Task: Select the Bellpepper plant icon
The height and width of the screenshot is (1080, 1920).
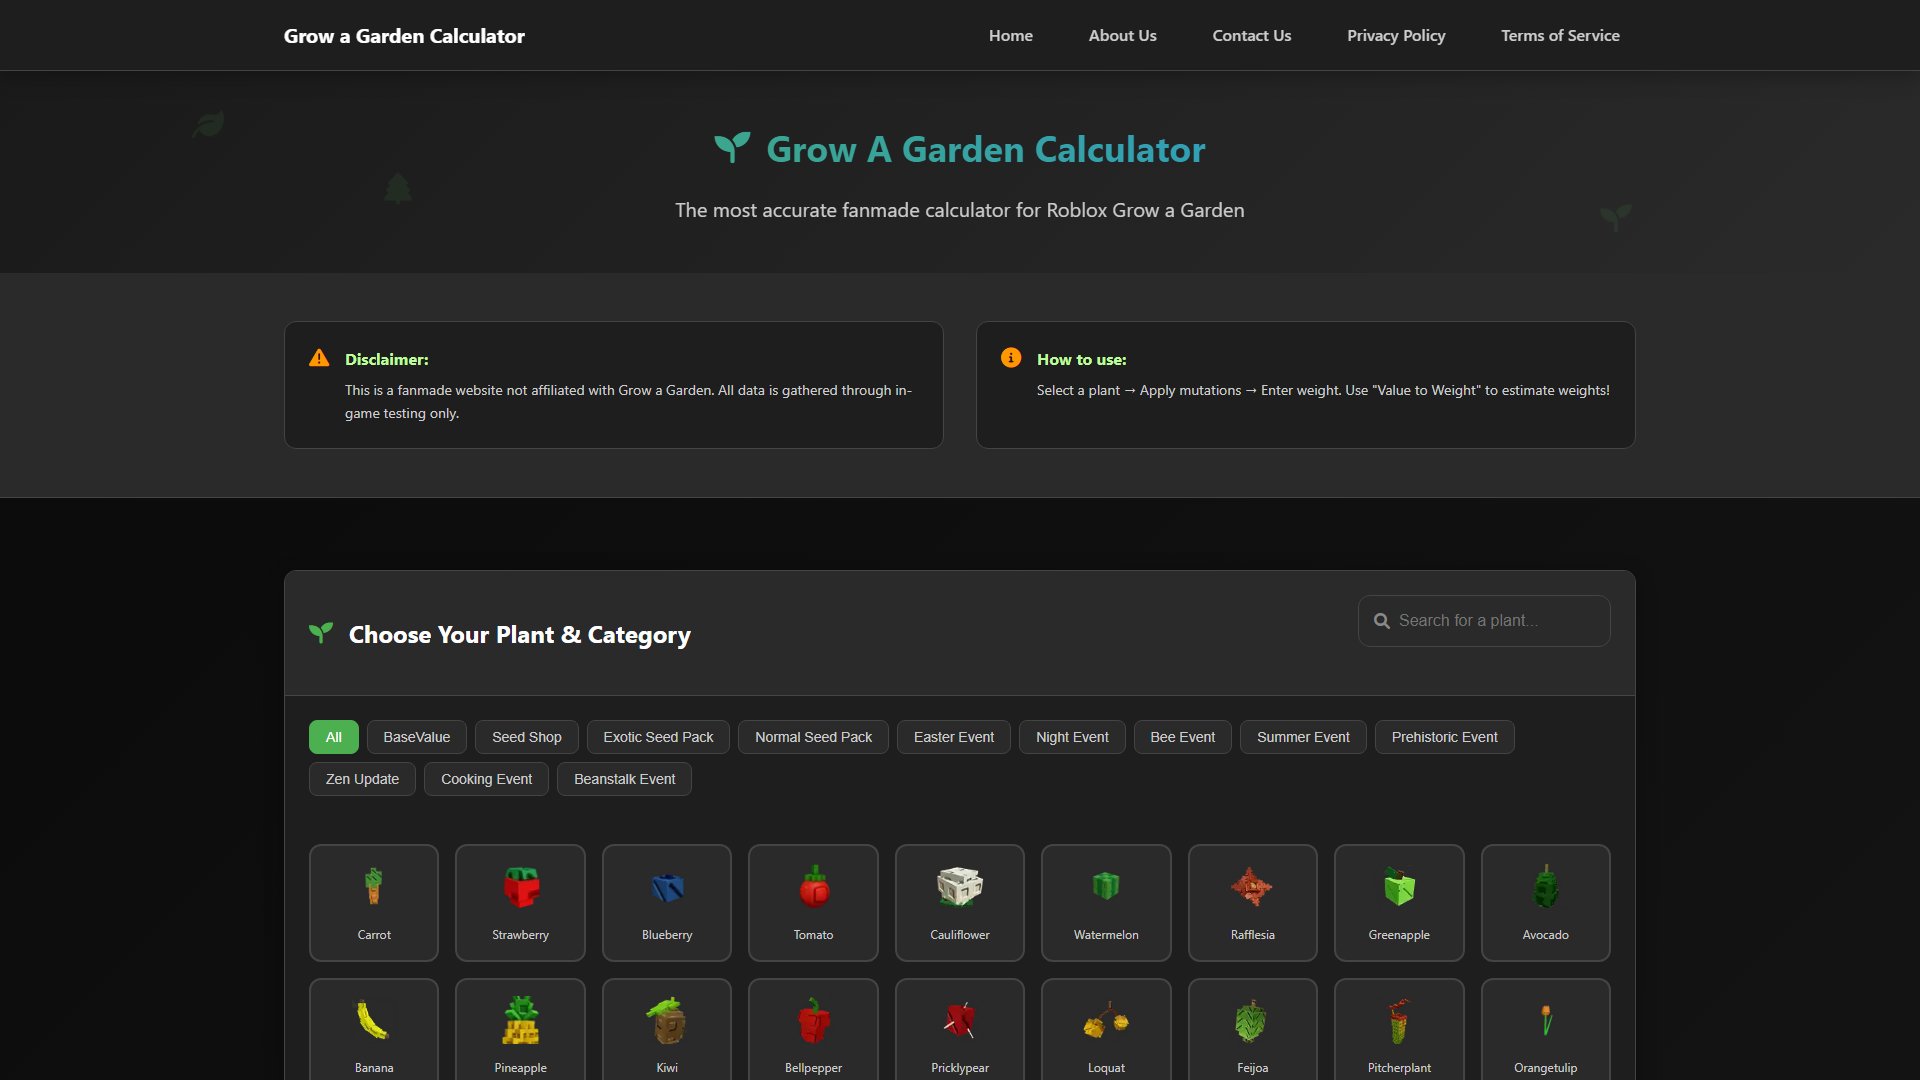Action: pos(814,1021)
